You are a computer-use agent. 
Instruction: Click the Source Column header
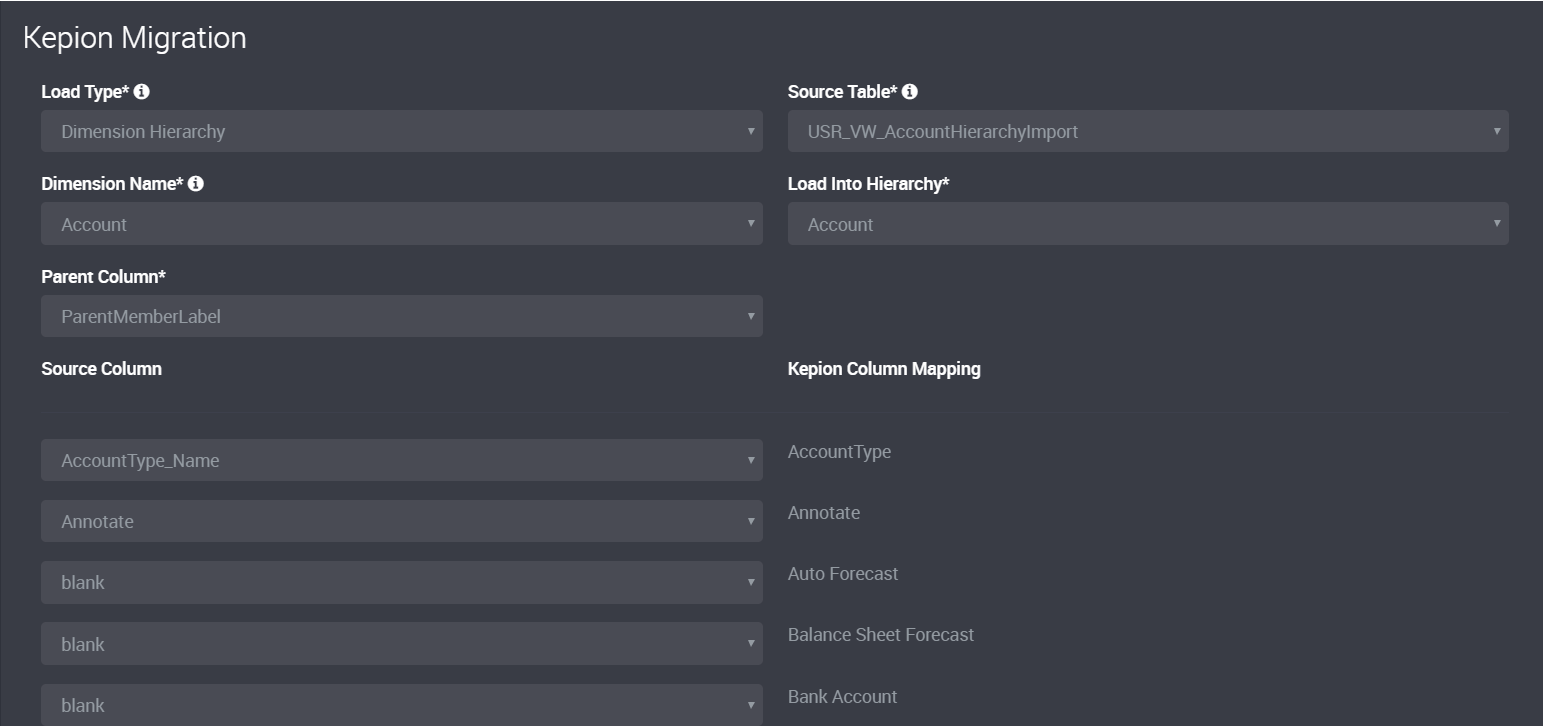pyautogui.click(x=101, y=368)
